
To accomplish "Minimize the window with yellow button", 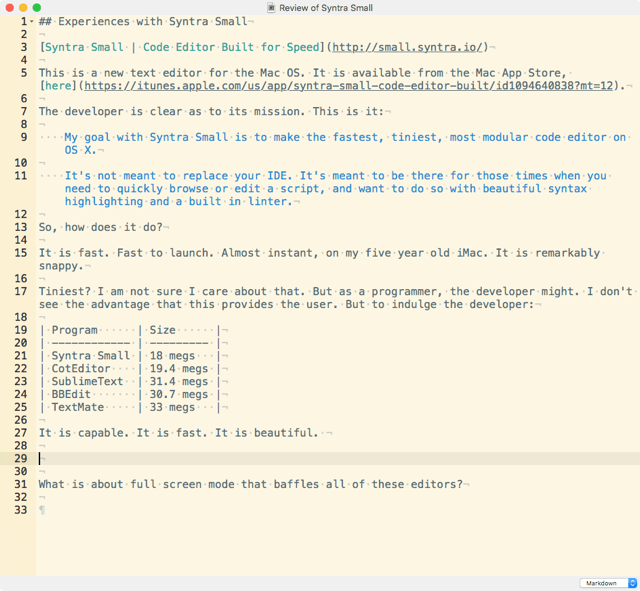I will (23, 7).
